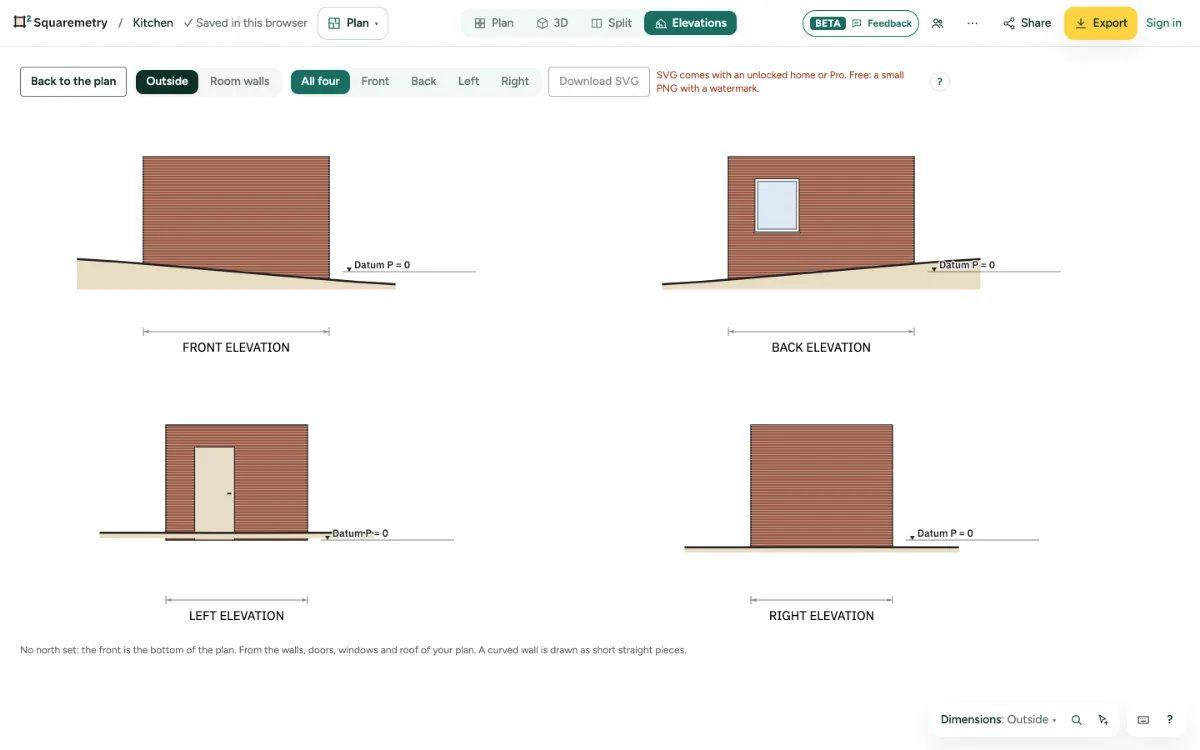
Task: Click Back to the plan button
Action: [x=73, y=82]
